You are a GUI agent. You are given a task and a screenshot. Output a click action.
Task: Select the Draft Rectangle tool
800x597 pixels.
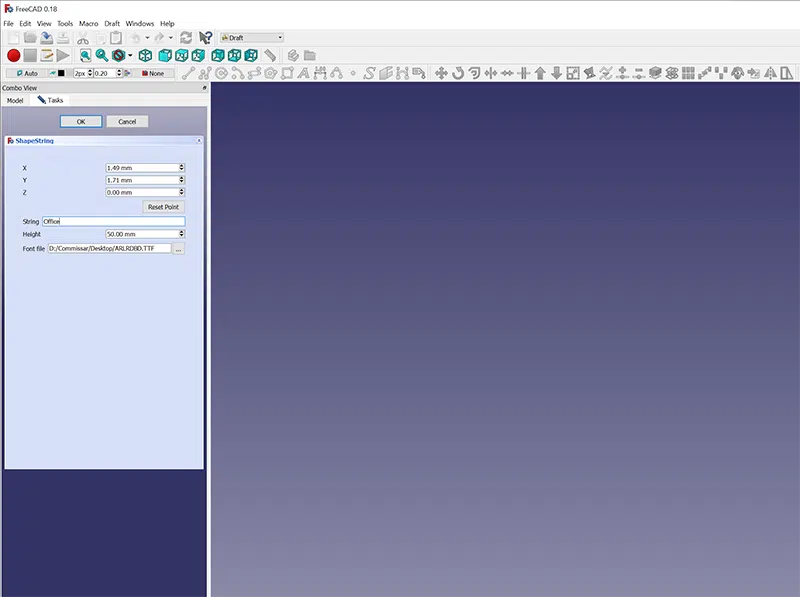(287, 73)
